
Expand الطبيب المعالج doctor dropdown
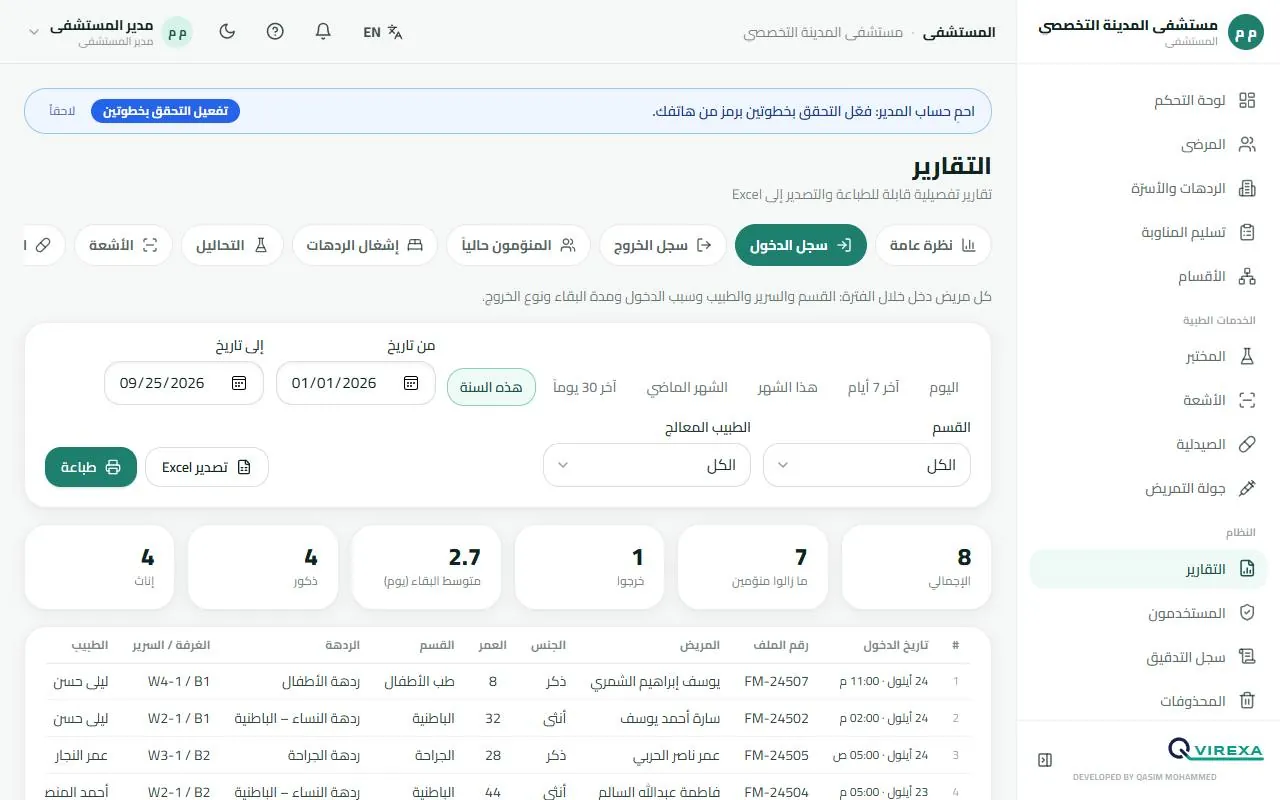tap(647, 465)
